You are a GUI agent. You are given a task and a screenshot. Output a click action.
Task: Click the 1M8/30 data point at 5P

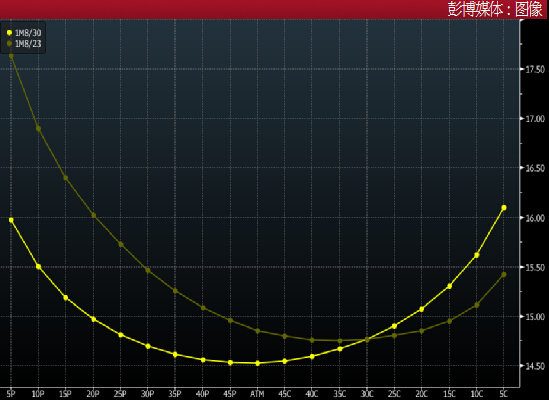point(11,220)
